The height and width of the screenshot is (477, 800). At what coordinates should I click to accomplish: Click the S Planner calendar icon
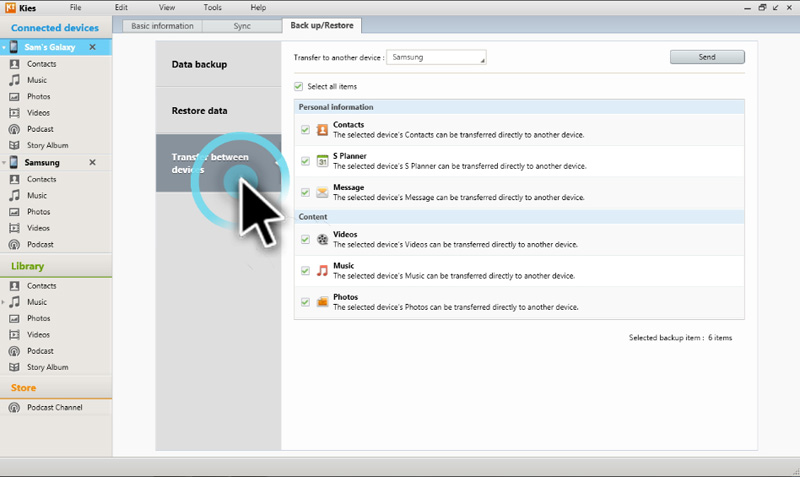(322, 161)
